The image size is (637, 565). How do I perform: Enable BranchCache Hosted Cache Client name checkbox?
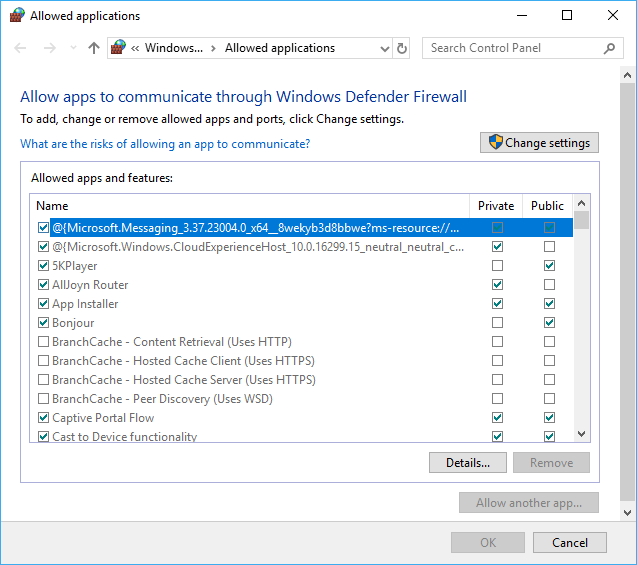(x=43, y=361)
